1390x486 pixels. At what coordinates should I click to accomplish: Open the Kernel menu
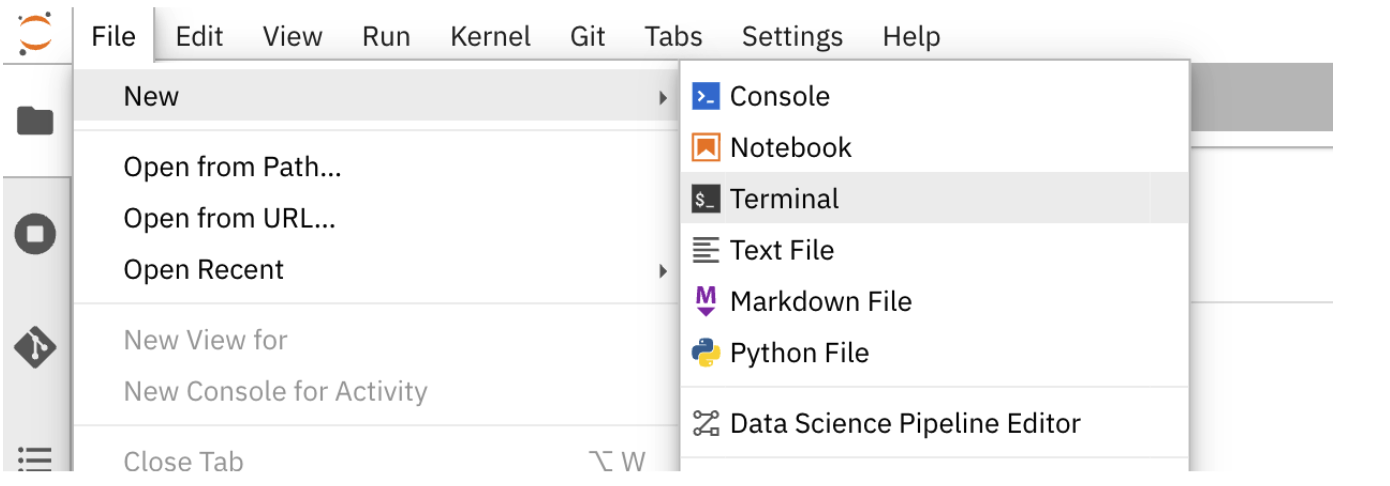tap(490, 37)
